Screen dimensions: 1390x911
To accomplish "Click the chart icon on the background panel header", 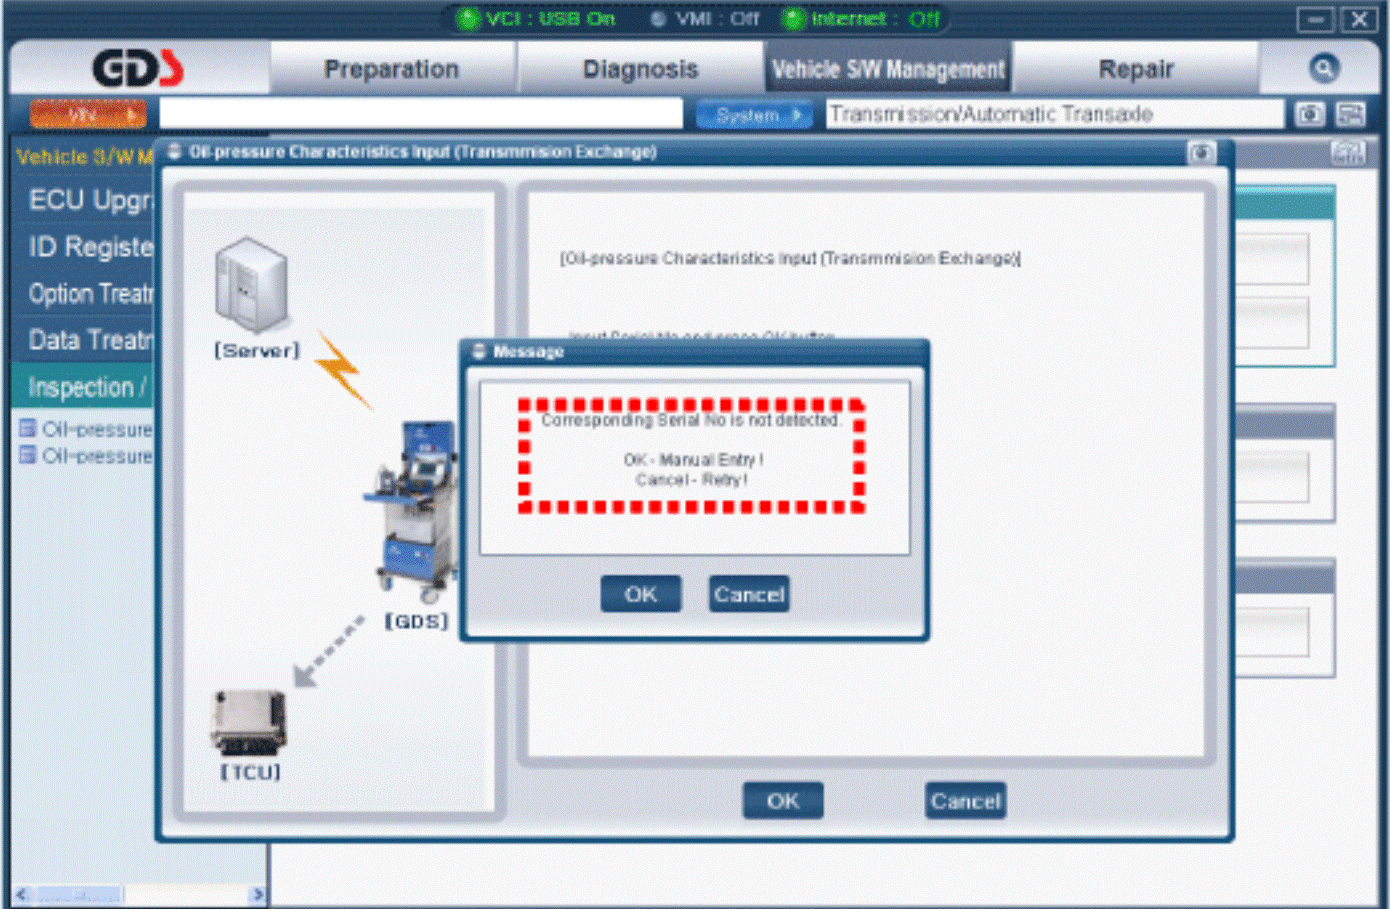I will click(x=1348, y=153).
